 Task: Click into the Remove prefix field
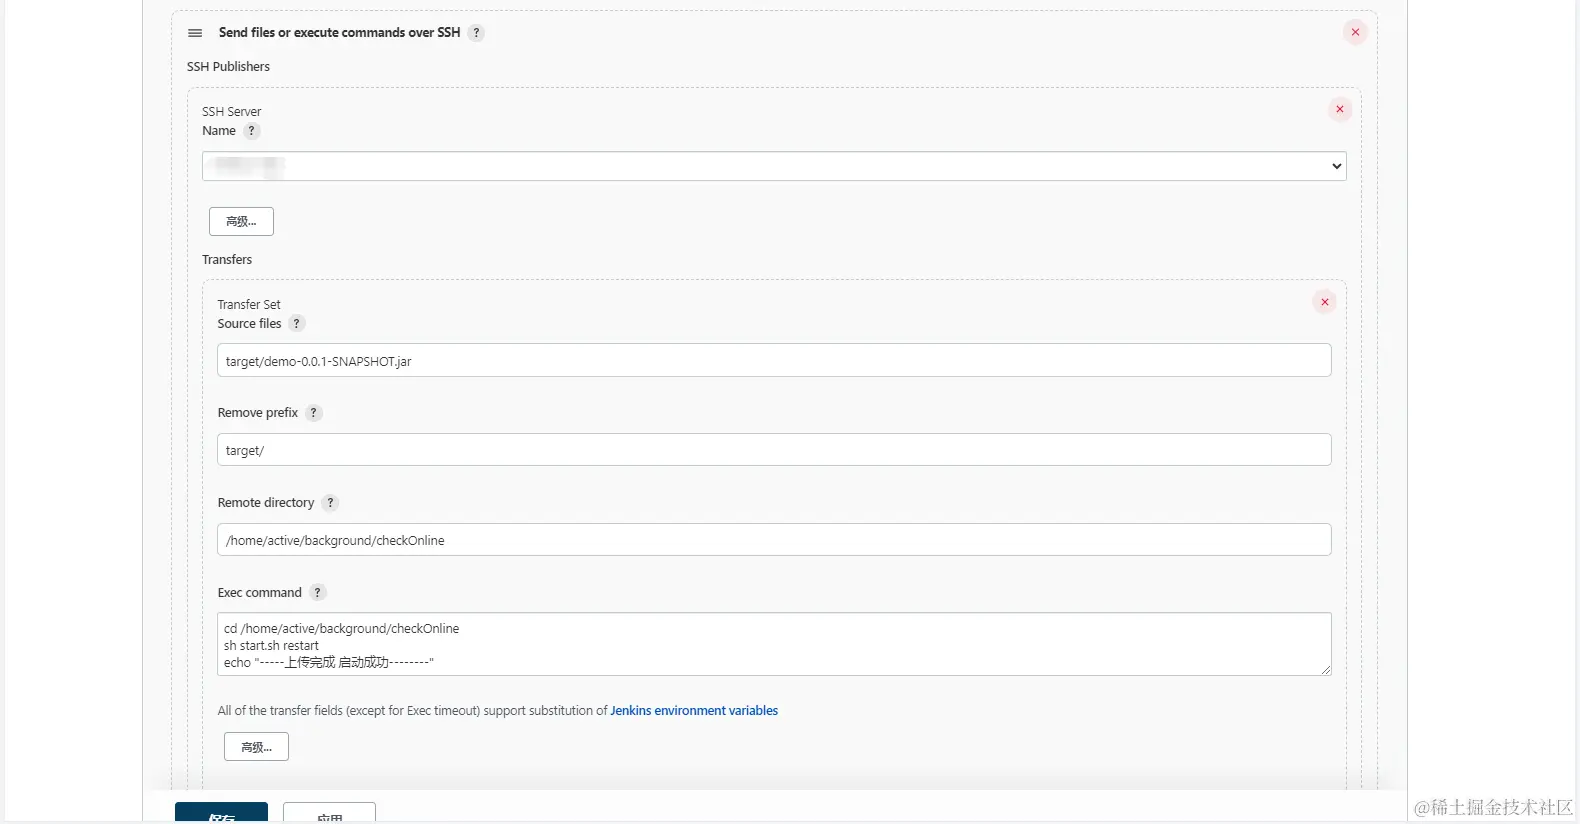tap(774, 450)
